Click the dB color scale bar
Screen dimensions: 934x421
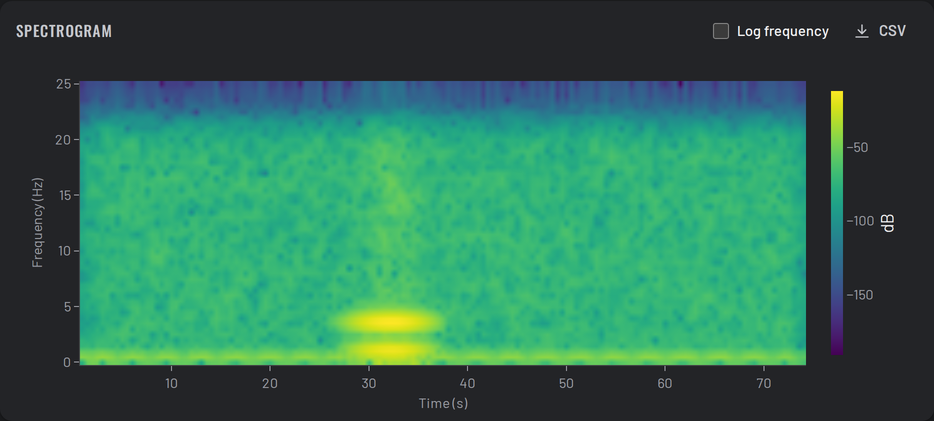pyautogui.click(x=837, y=223)
